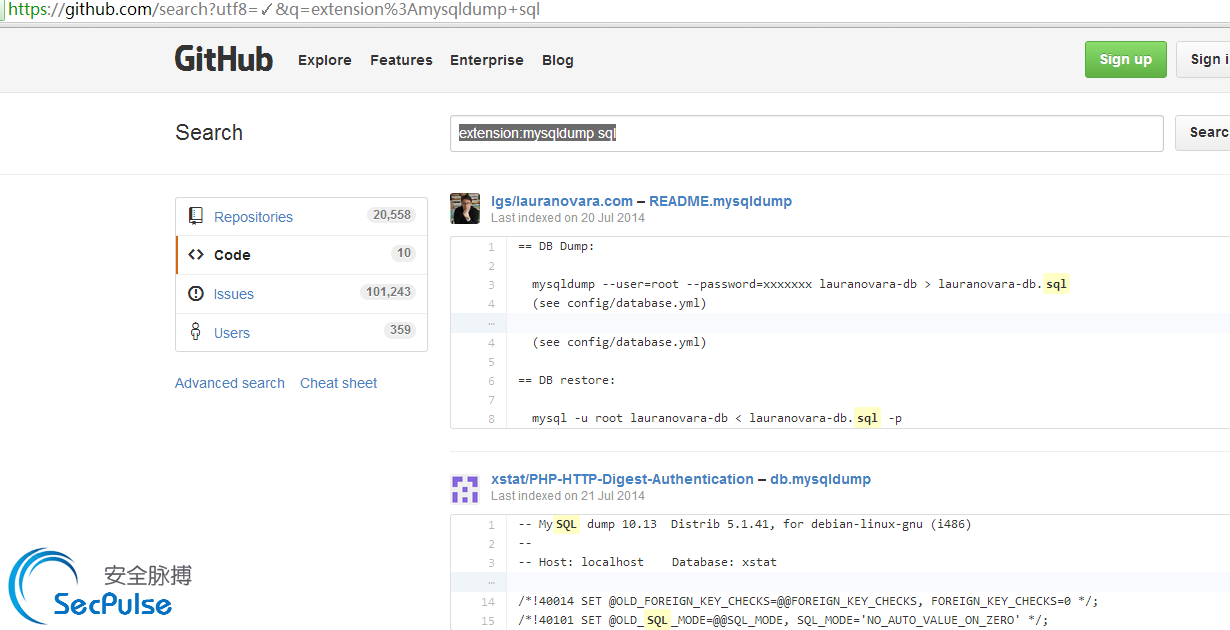
Task: Open the Cheat sheet link
Action: click(339, 383)
